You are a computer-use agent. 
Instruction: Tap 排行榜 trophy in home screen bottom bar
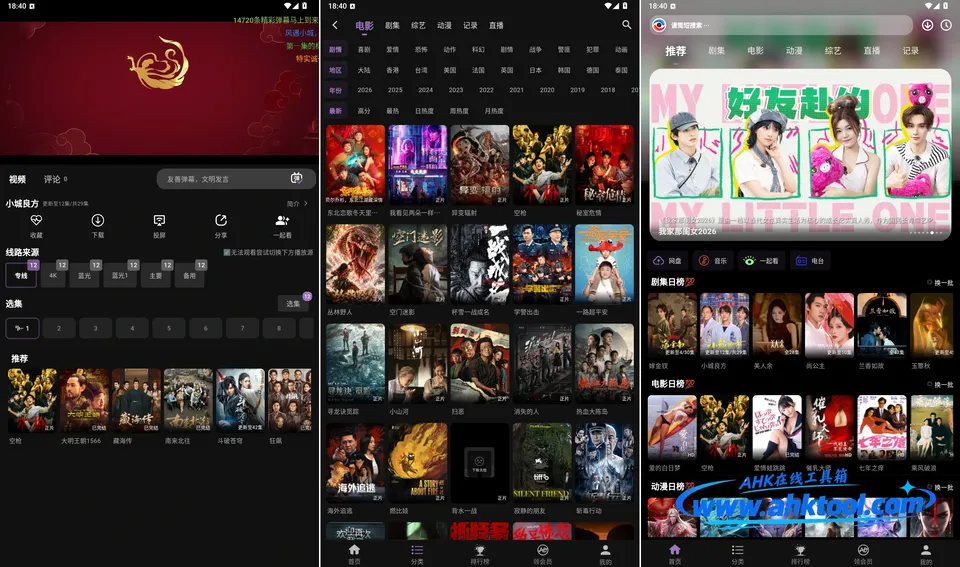pyautogui.click(x=800, y=554)
